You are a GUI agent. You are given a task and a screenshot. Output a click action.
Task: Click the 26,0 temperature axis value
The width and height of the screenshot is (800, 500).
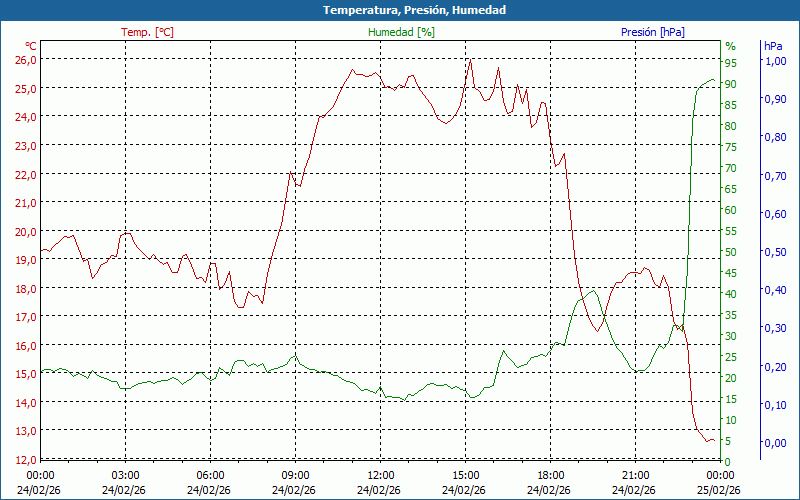[26, 60]
